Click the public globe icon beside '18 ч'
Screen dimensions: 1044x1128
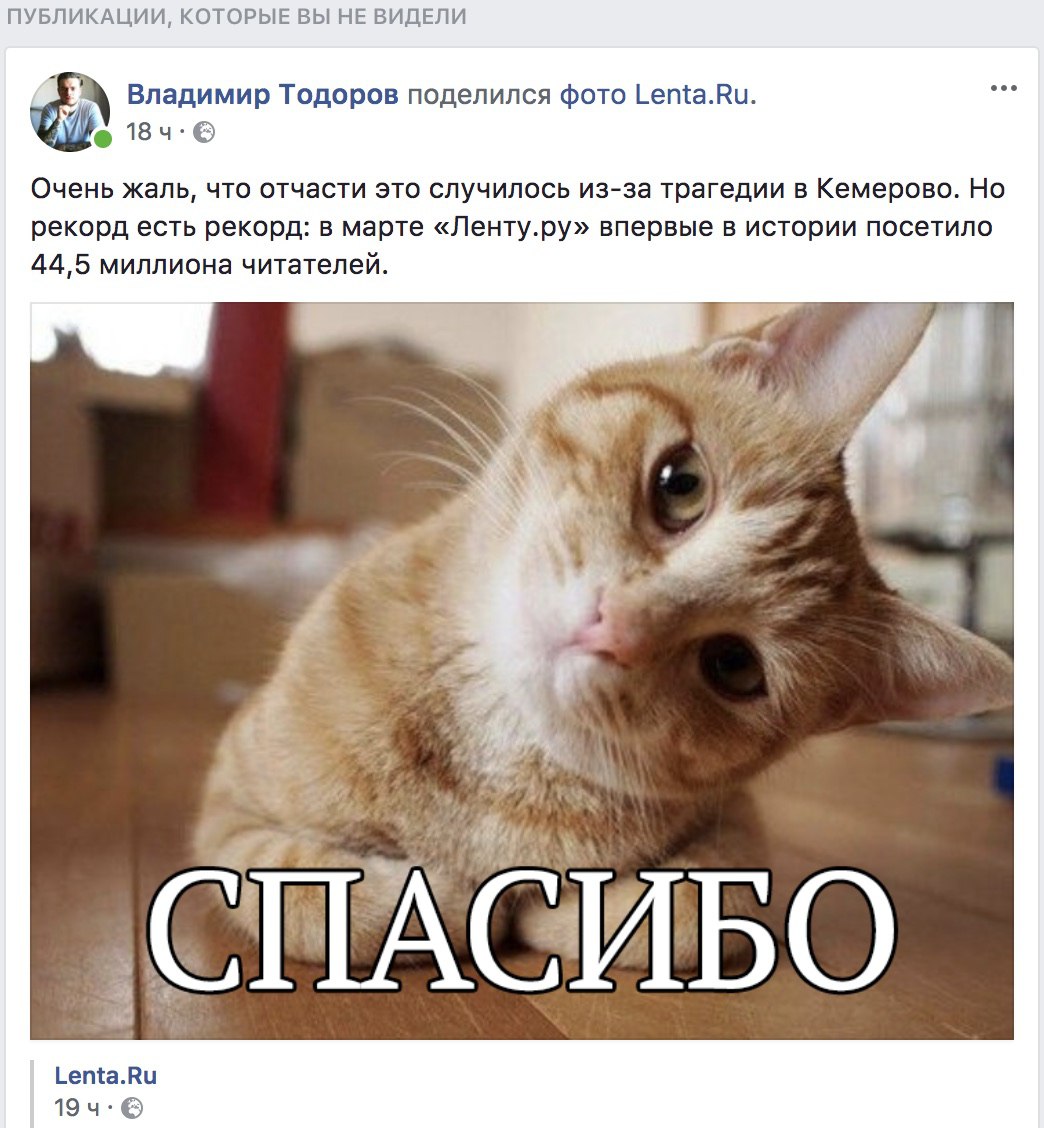click(204, 132)
